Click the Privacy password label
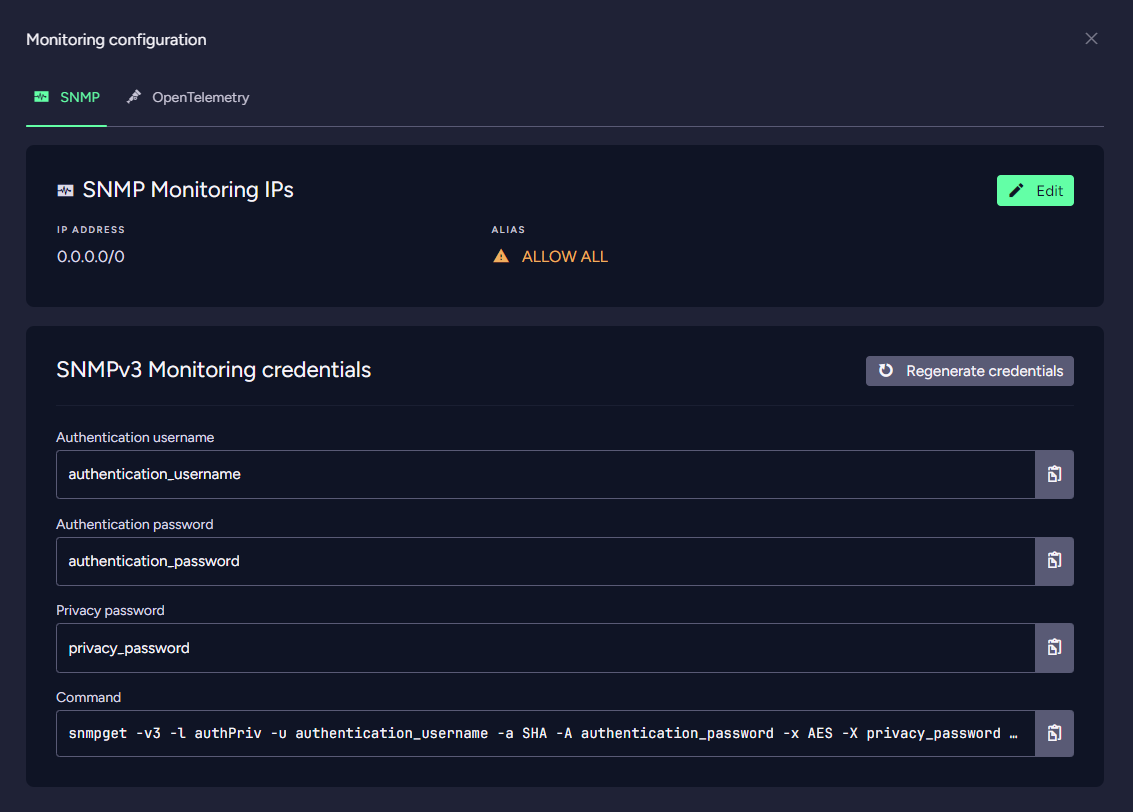The height and width of the screenshot is (812, 1133). click(111, 610)
